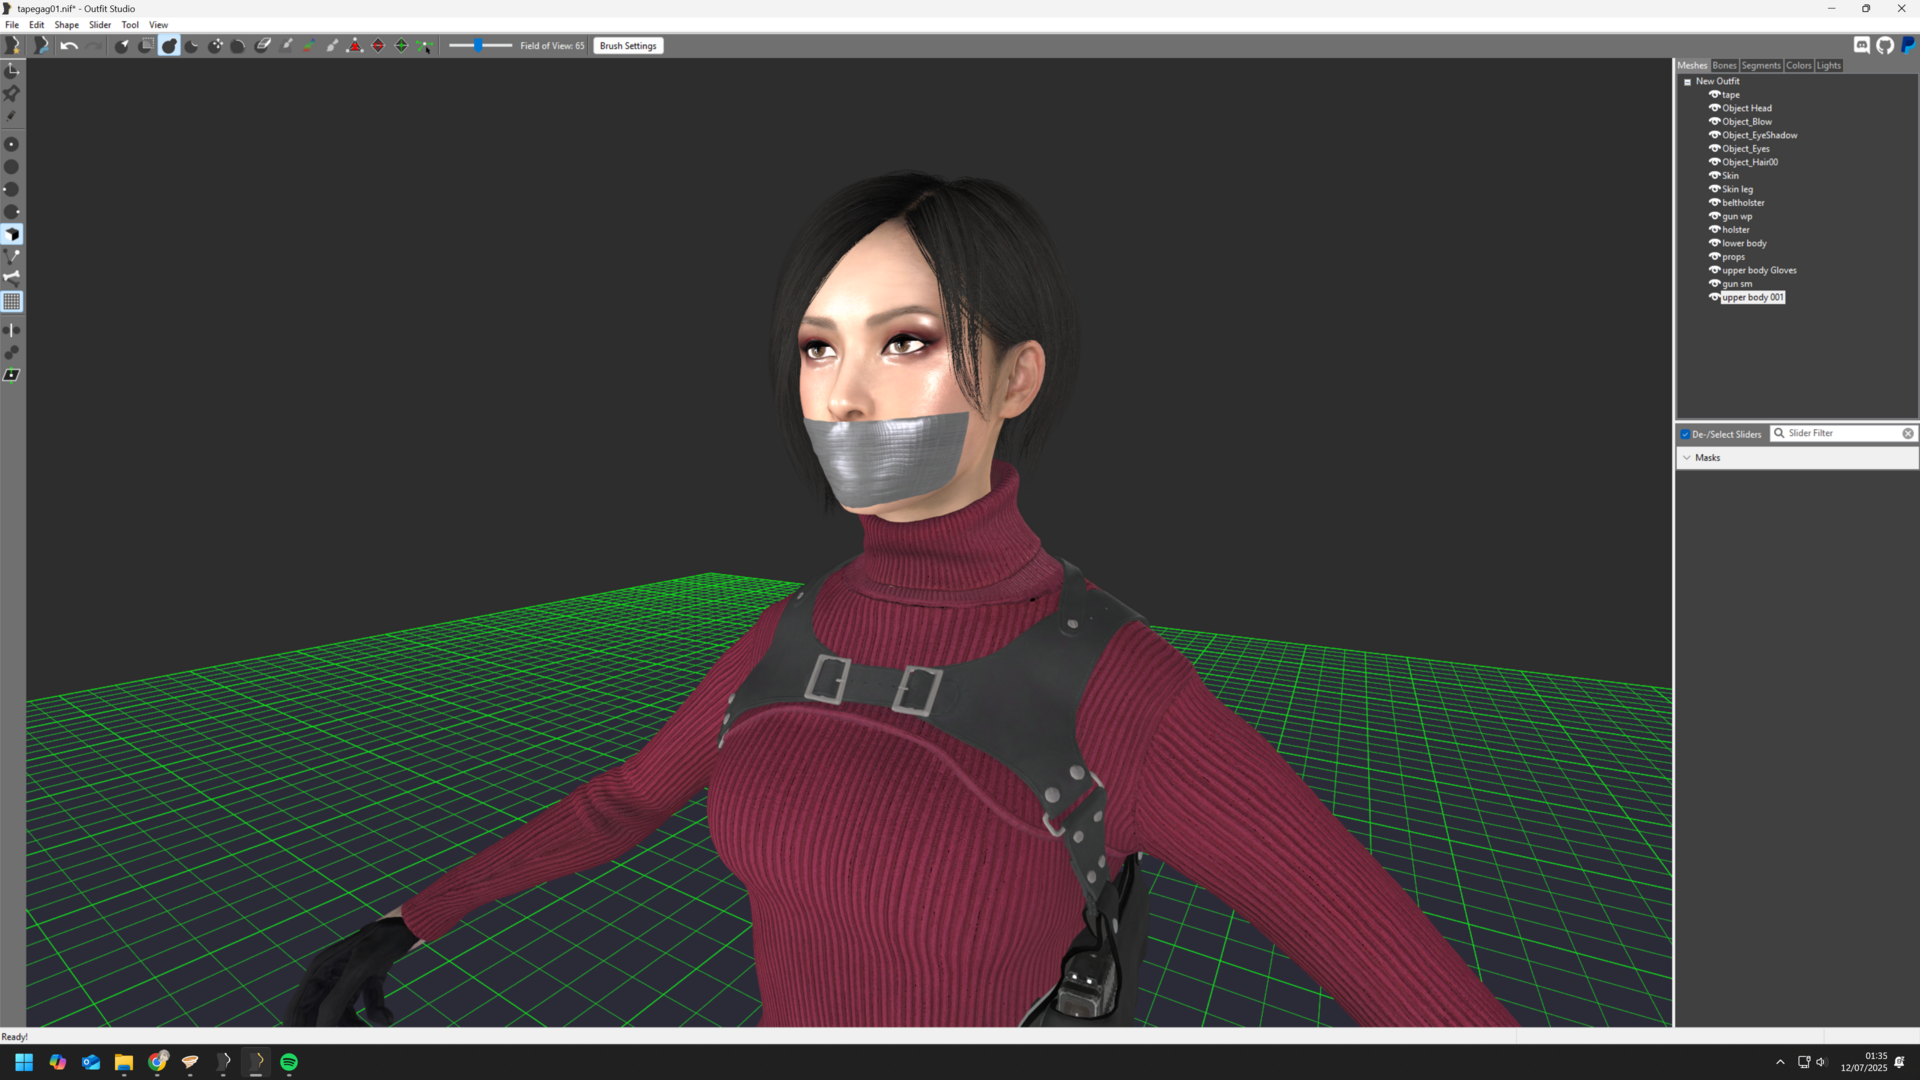Viewport: 1920px width, 1080px height.
Task: Open the Shape menu
Action: (67, 25)
